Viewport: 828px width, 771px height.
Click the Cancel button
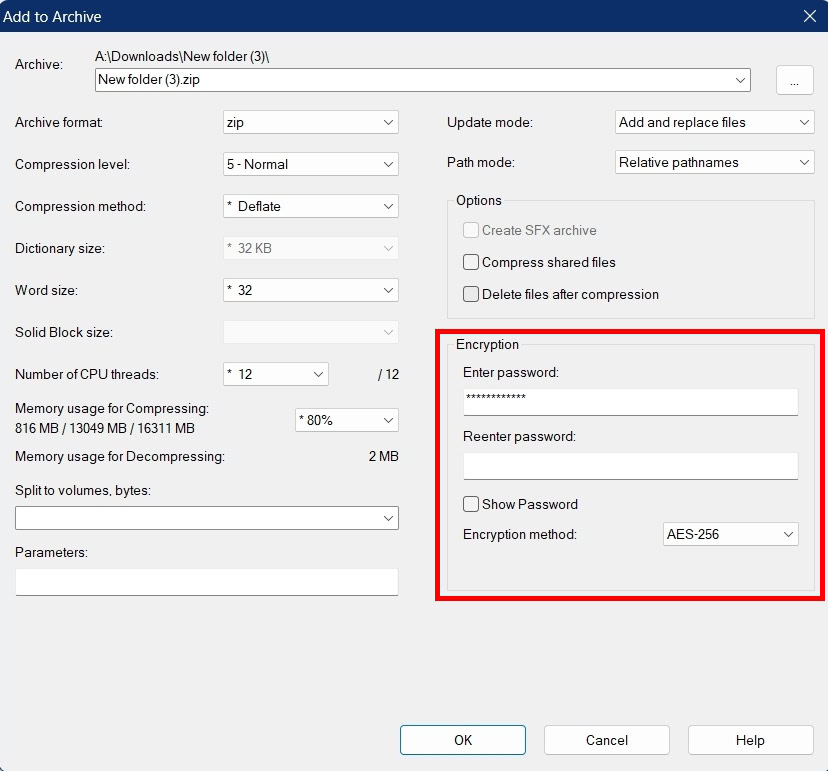point(606,740)
